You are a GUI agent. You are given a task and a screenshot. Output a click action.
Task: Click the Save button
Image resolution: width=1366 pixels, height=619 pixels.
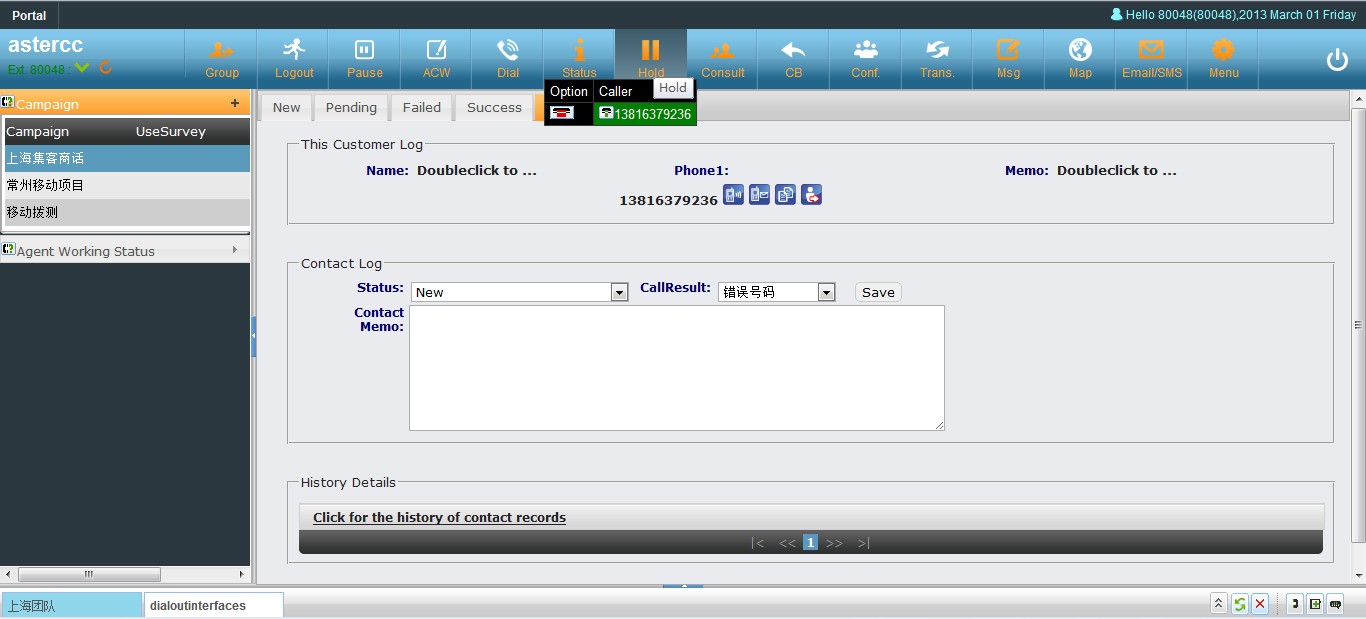click(x=878, y=292)
